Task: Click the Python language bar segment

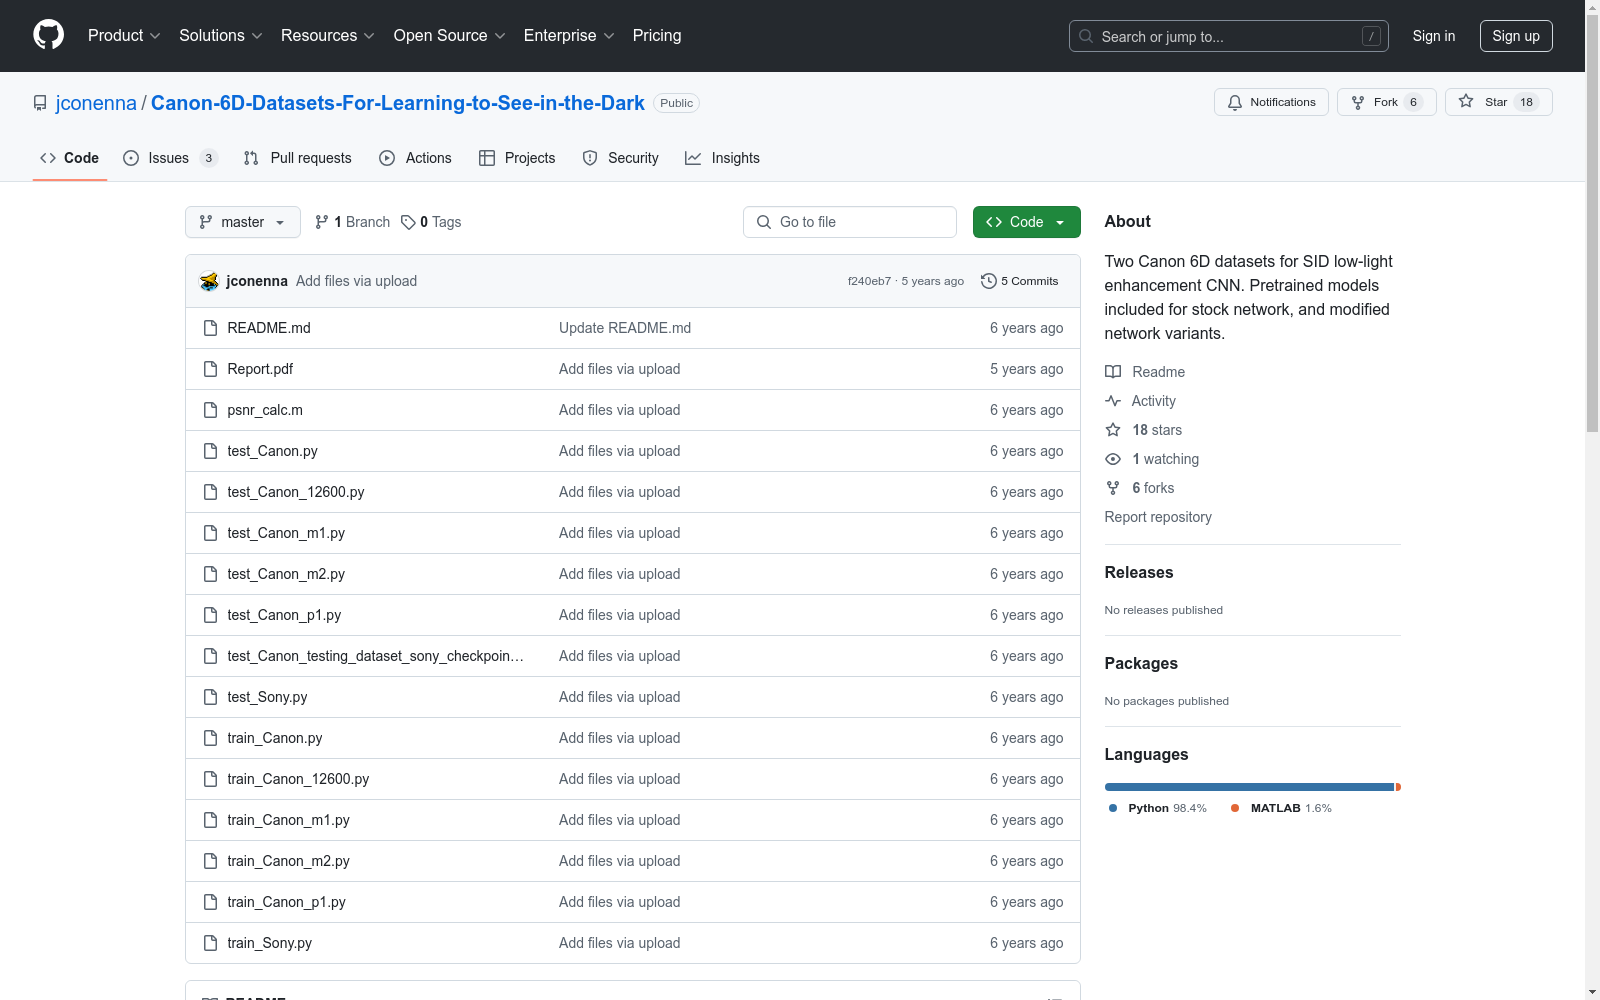Action: (x=1249, y=787)
